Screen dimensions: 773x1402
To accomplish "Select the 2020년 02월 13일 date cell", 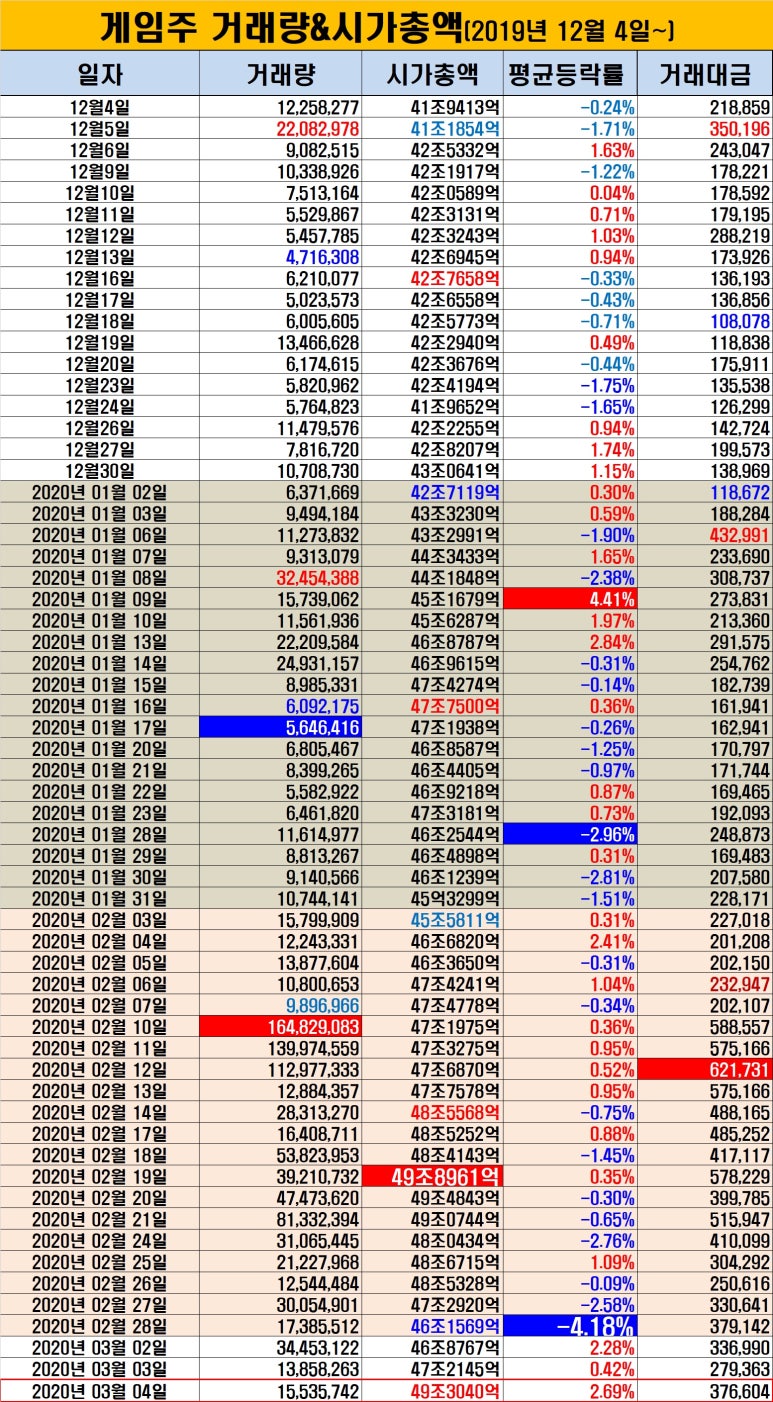I will 100,1092.
